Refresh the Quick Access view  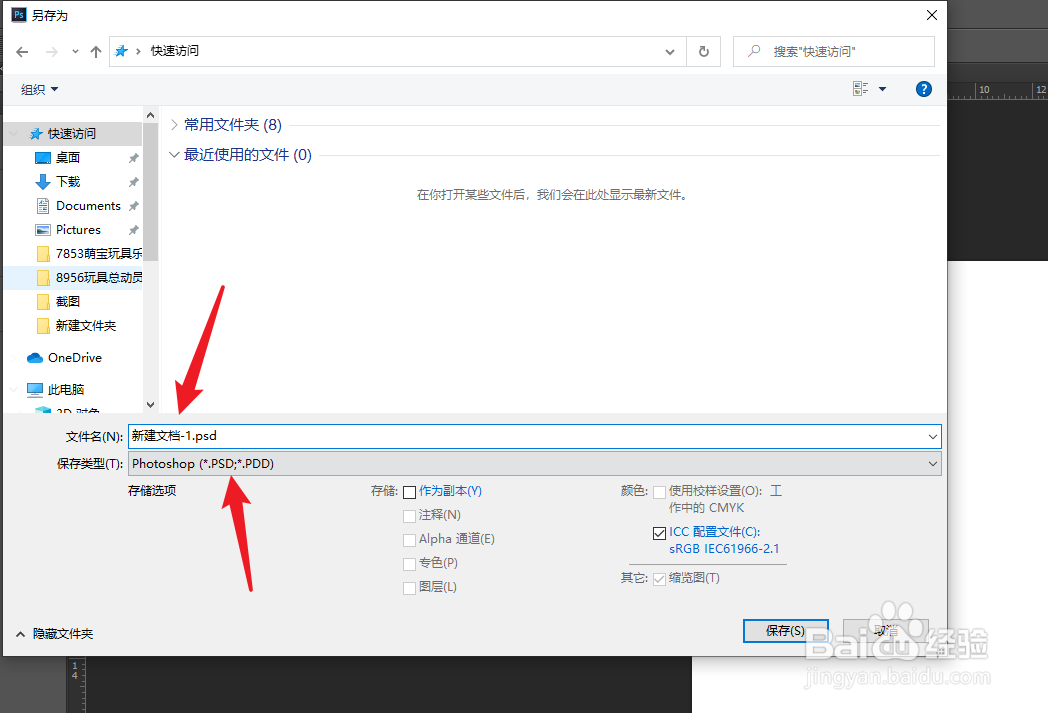click(704, 51)
